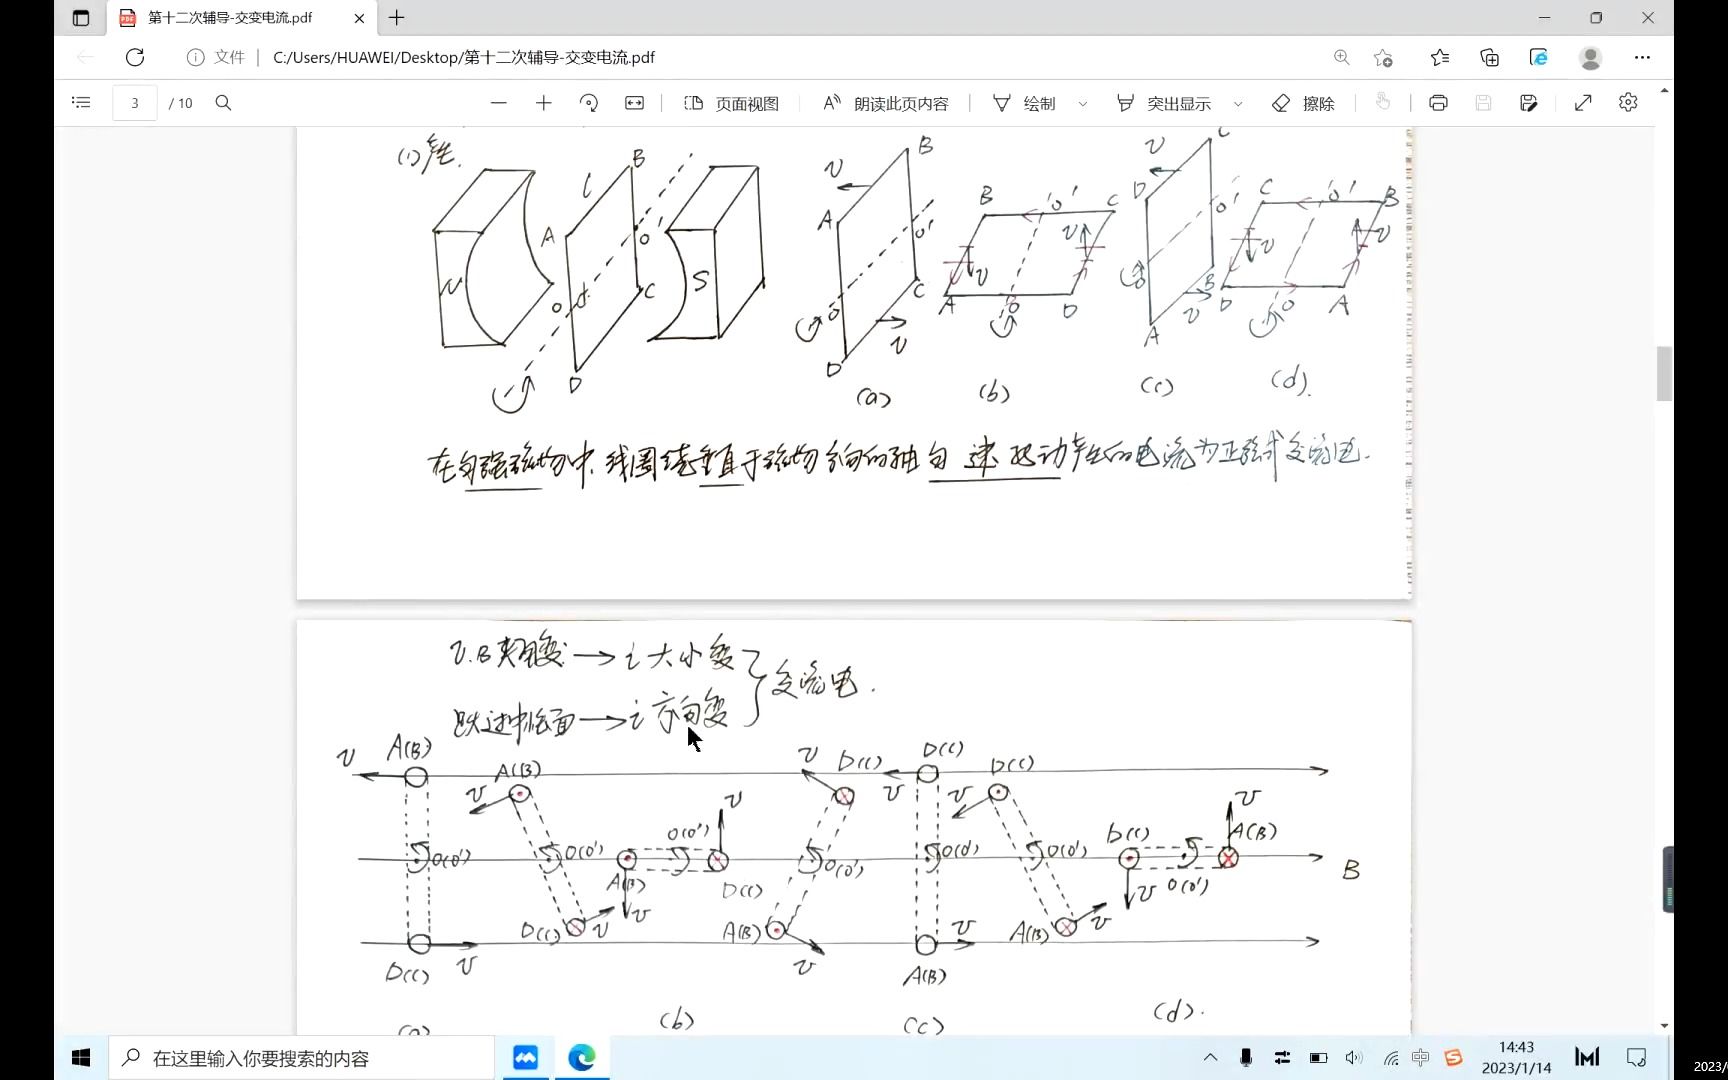The height and width of the screenshot is (1080, 1728).
Task: Open the user profile menu
Action: click(x=1590, y=58)
